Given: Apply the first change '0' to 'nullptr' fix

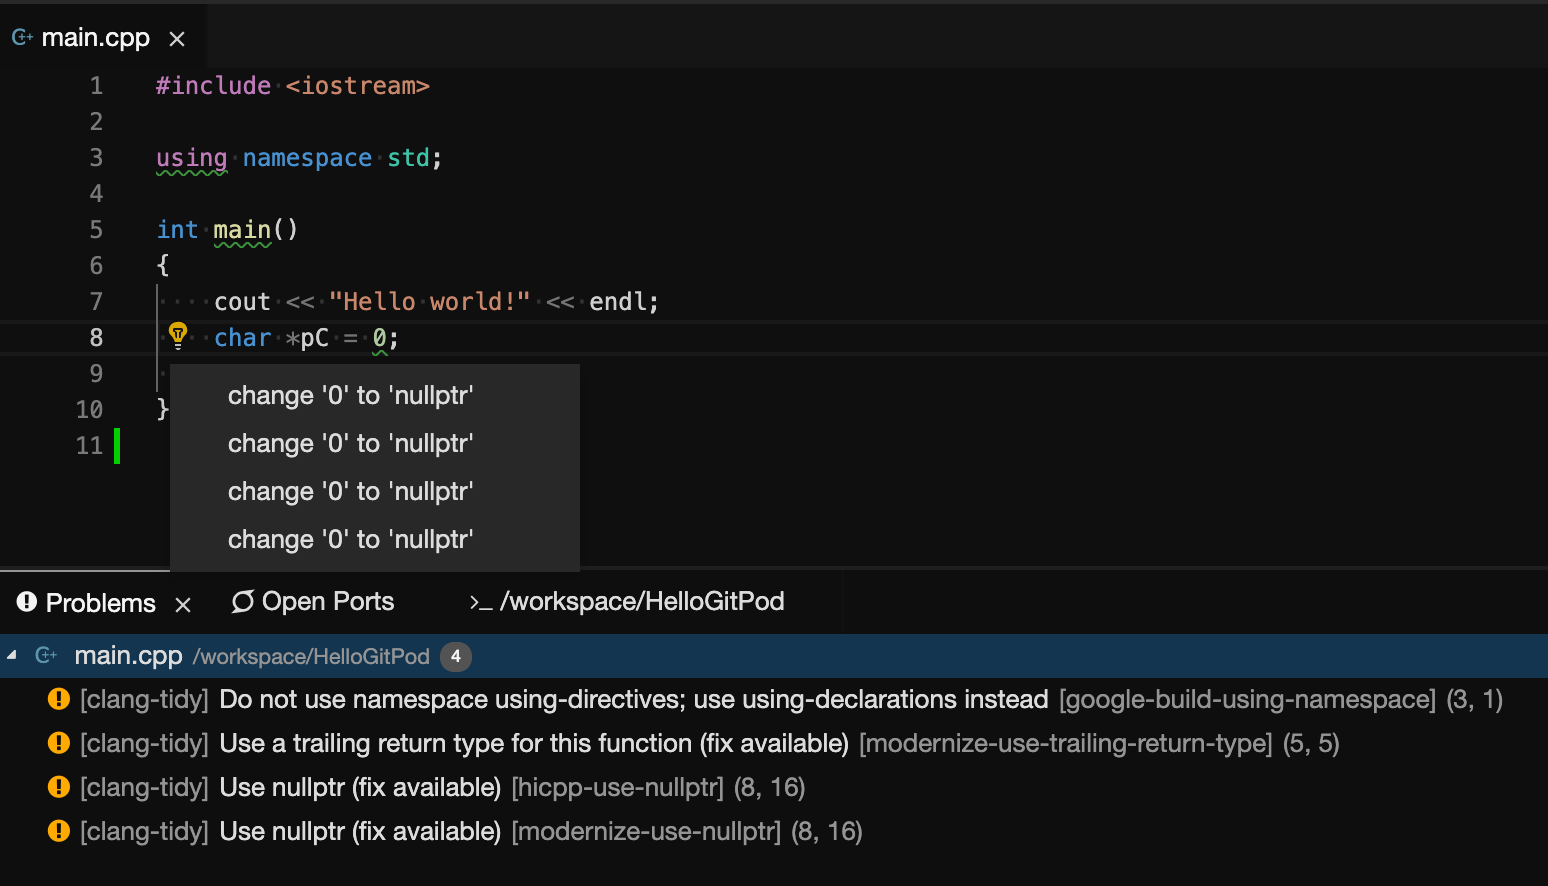Looking at the screenshot, I should point(351,395).
